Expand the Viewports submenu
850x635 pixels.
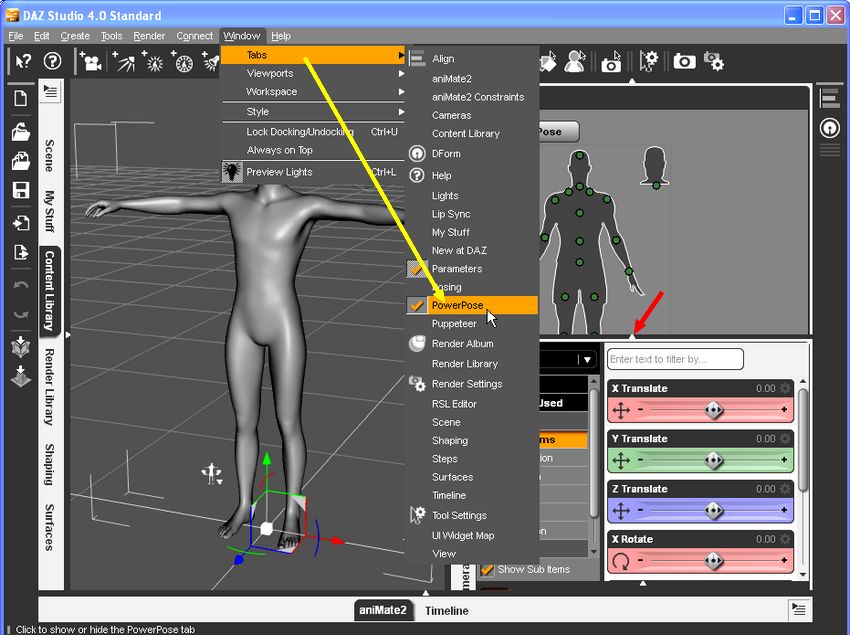(313, 73)
